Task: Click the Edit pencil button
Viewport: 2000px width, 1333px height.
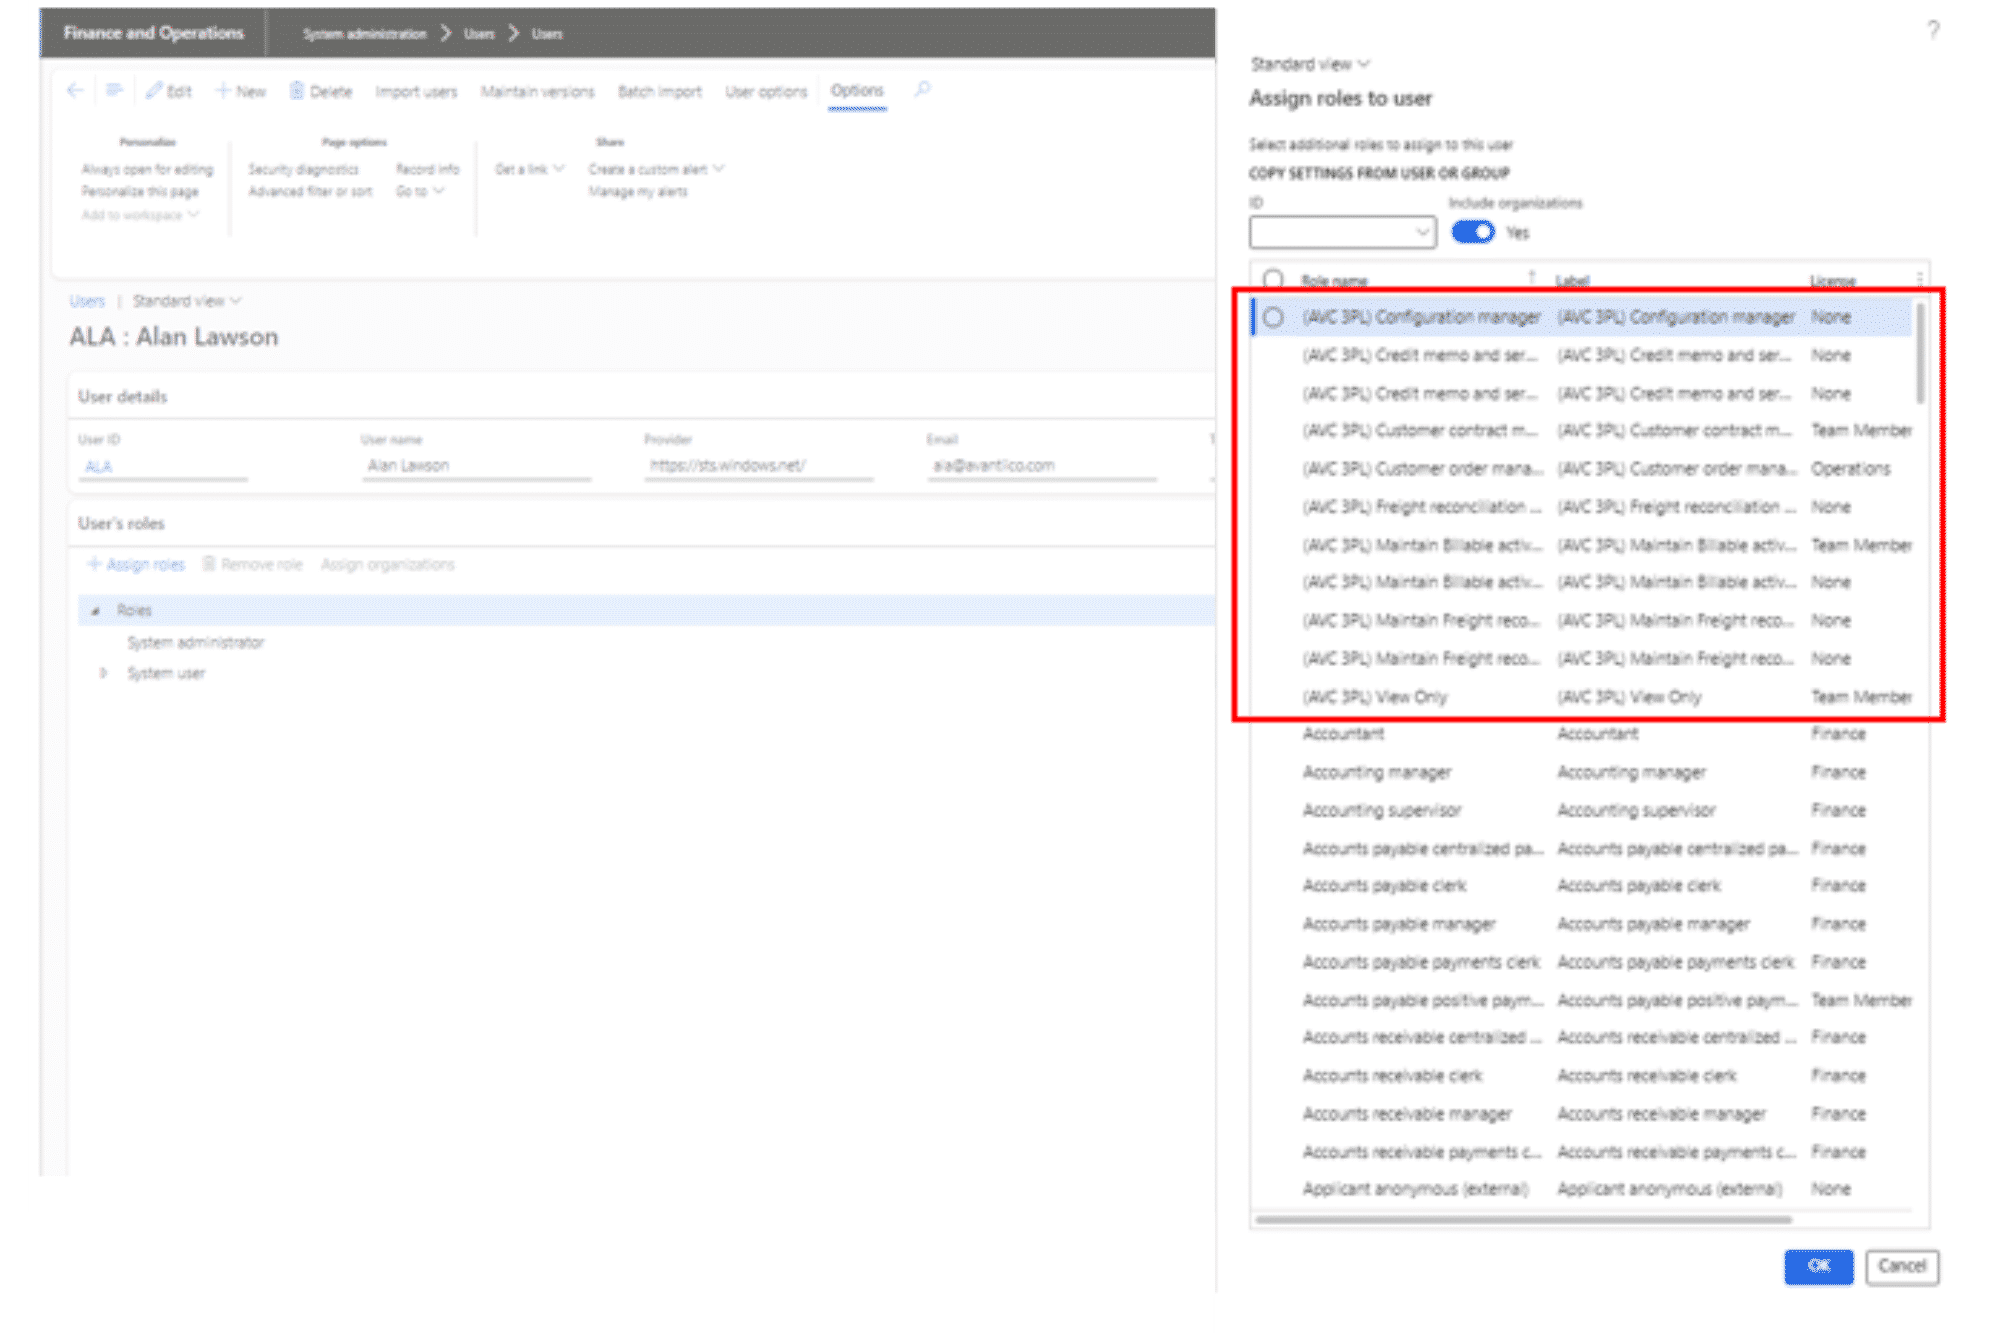Action: [x=168, y=91]
